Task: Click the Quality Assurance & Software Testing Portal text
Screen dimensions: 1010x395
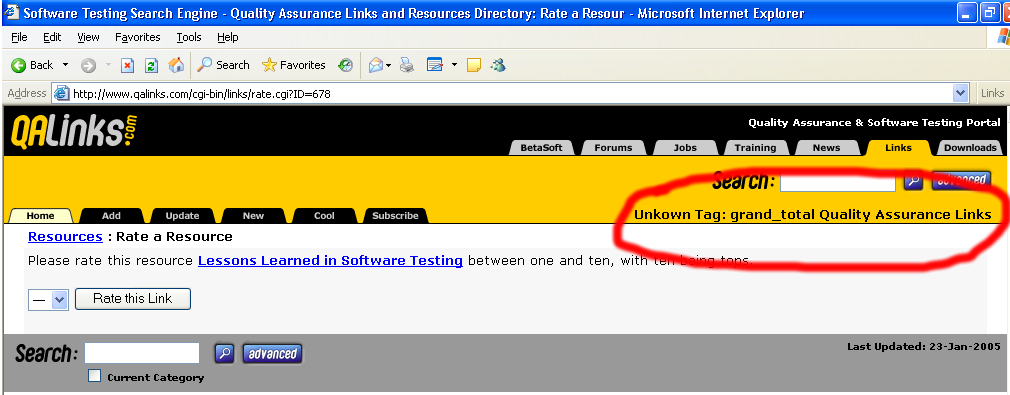Action: coord(874,122)
